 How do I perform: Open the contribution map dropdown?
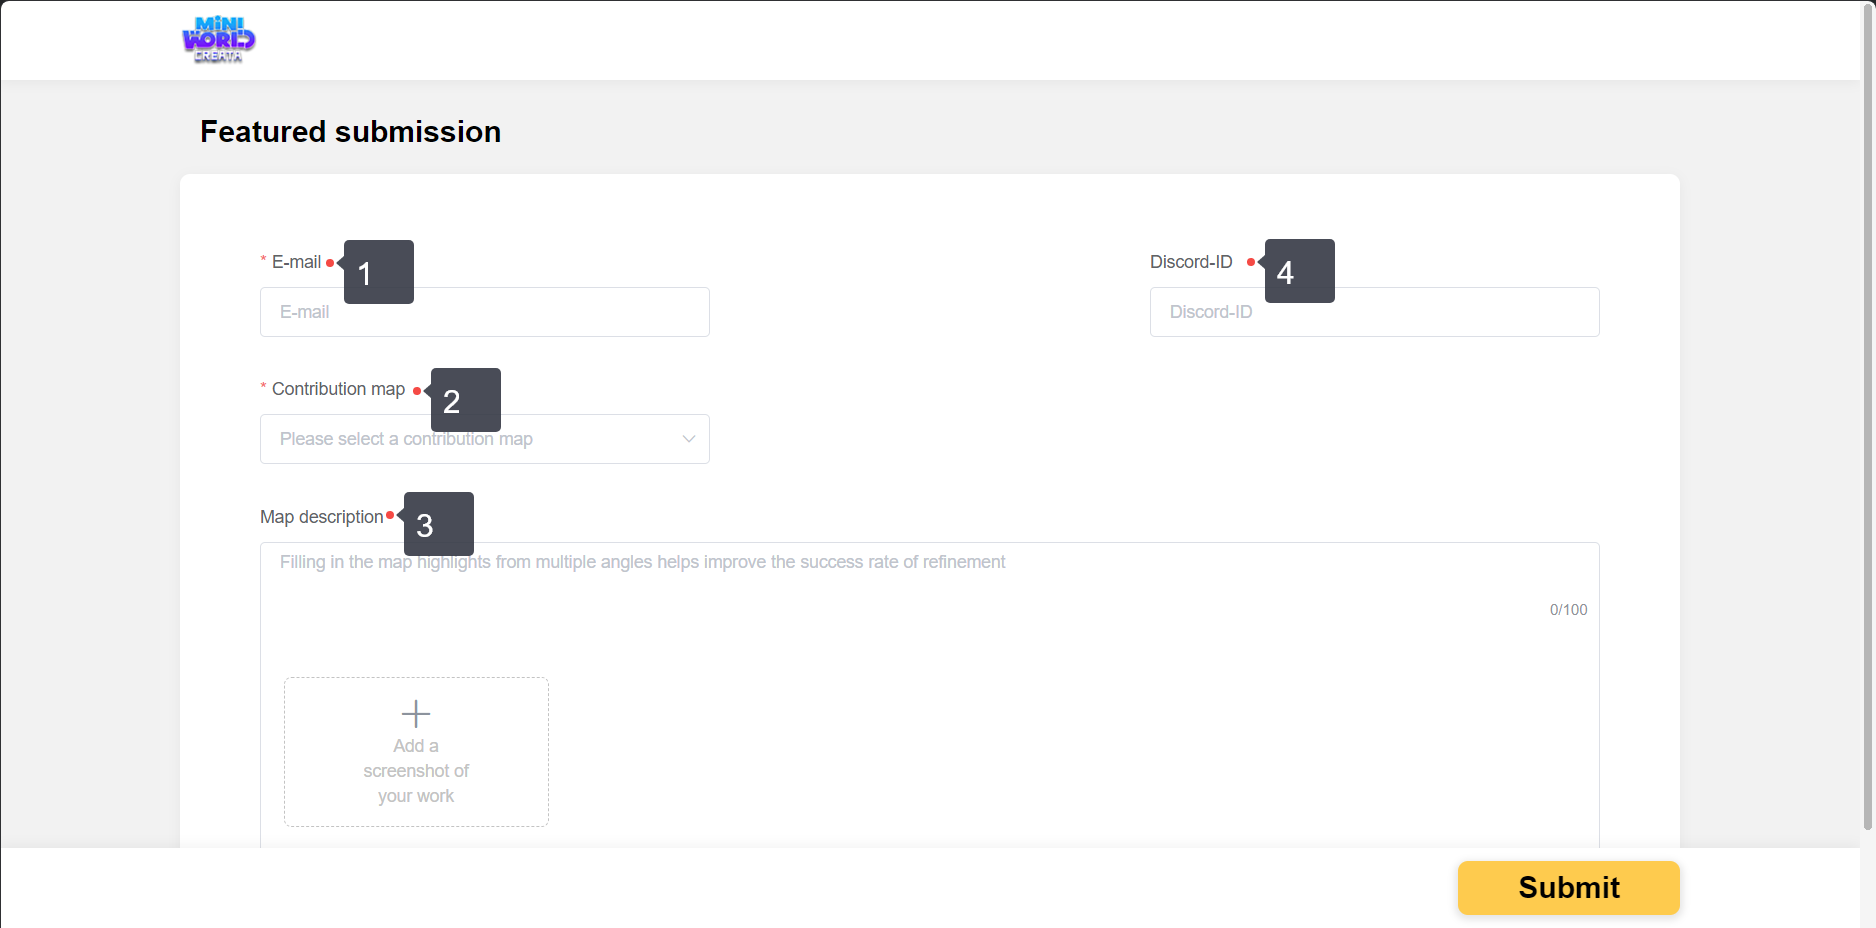[x=485, y=439]
